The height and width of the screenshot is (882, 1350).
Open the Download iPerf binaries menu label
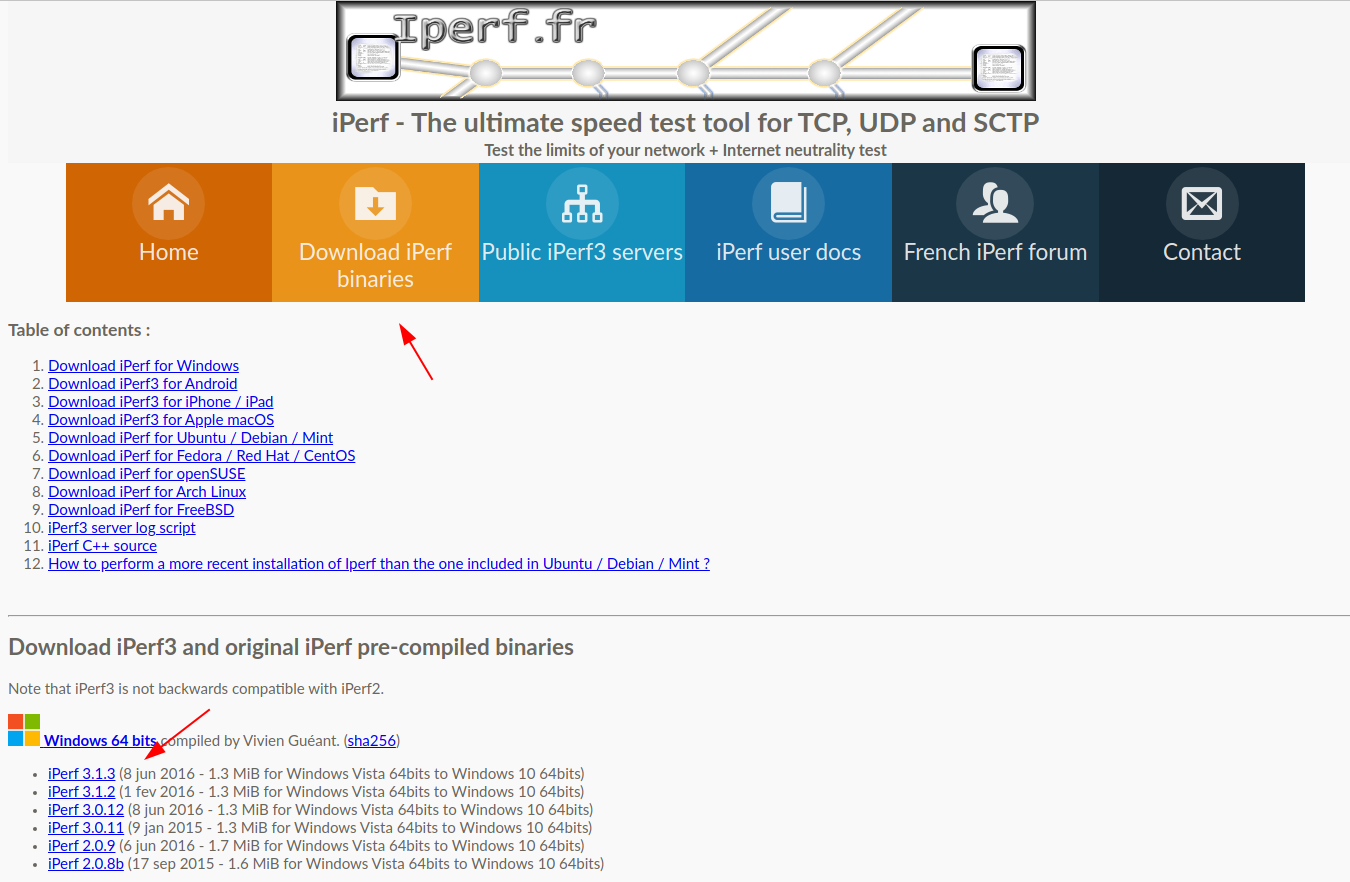click(375, 265)
